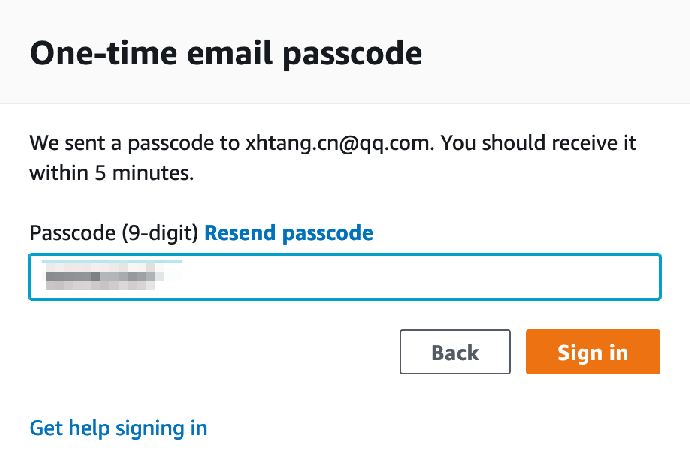Click the "We sent a passcode to" text
The height and width of the screenshot is (470, 690).
pos(135,143)
